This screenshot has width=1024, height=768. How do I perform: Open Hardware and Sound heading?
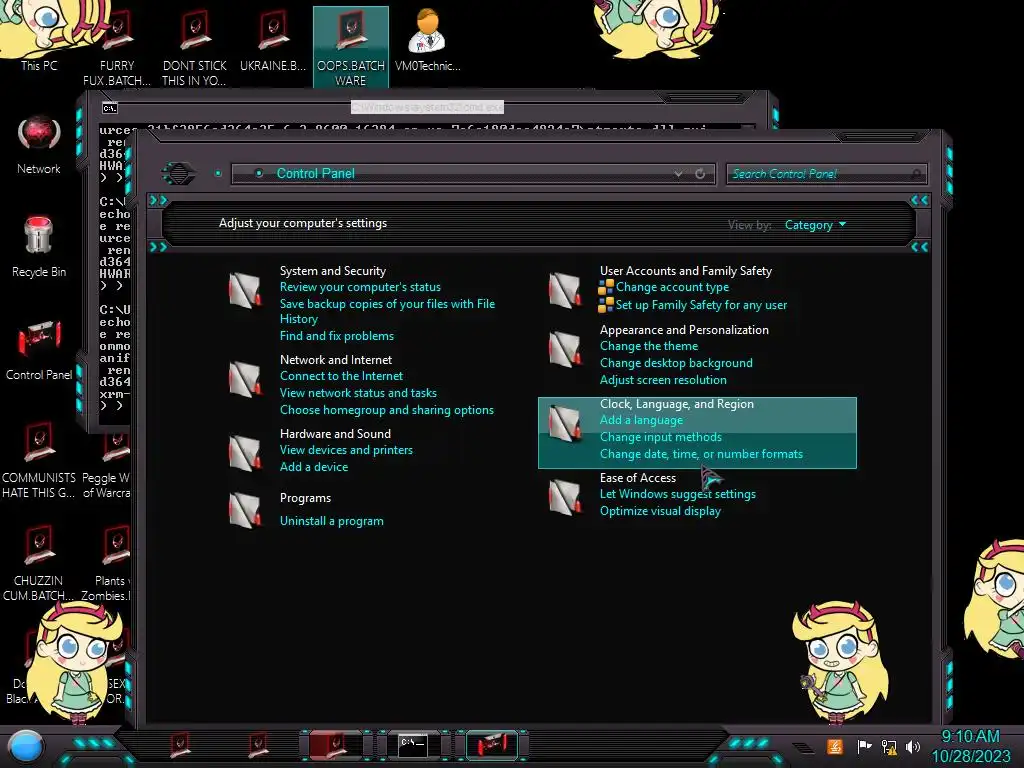[335, 434]
